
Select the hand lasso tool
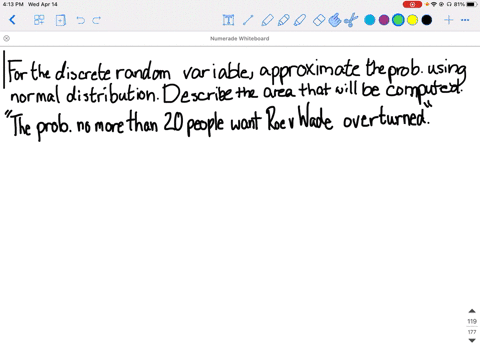pyautogui.click(x=335, y=20)
